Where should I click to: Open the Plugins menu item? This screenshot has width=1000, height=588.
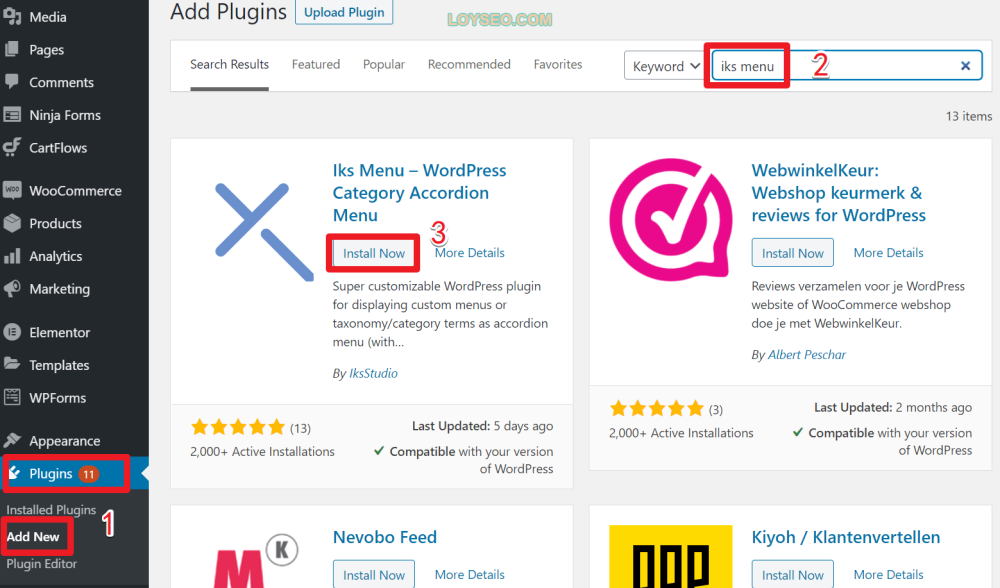point(74,474)
